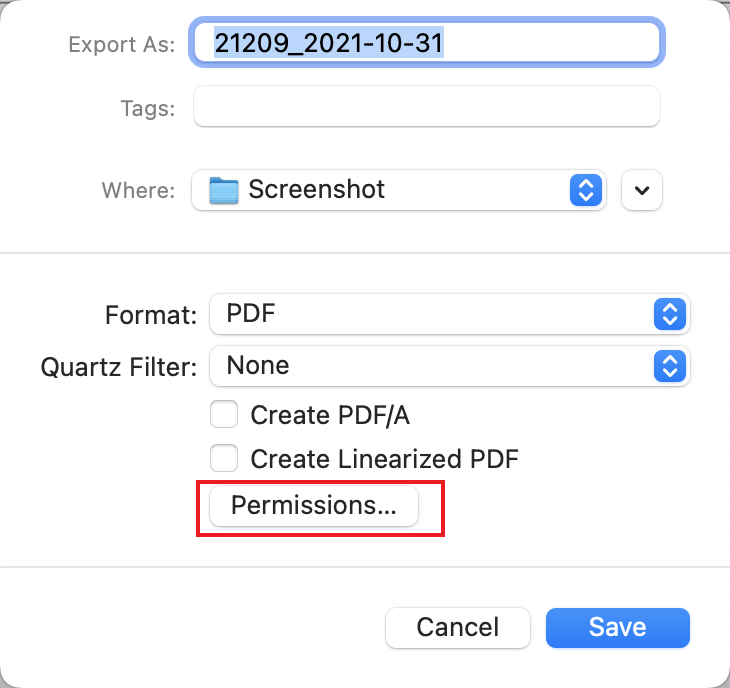Tick the Create Linearized PDF checkbox
This screenshot has width=730, height=688.
click(224, 459)
